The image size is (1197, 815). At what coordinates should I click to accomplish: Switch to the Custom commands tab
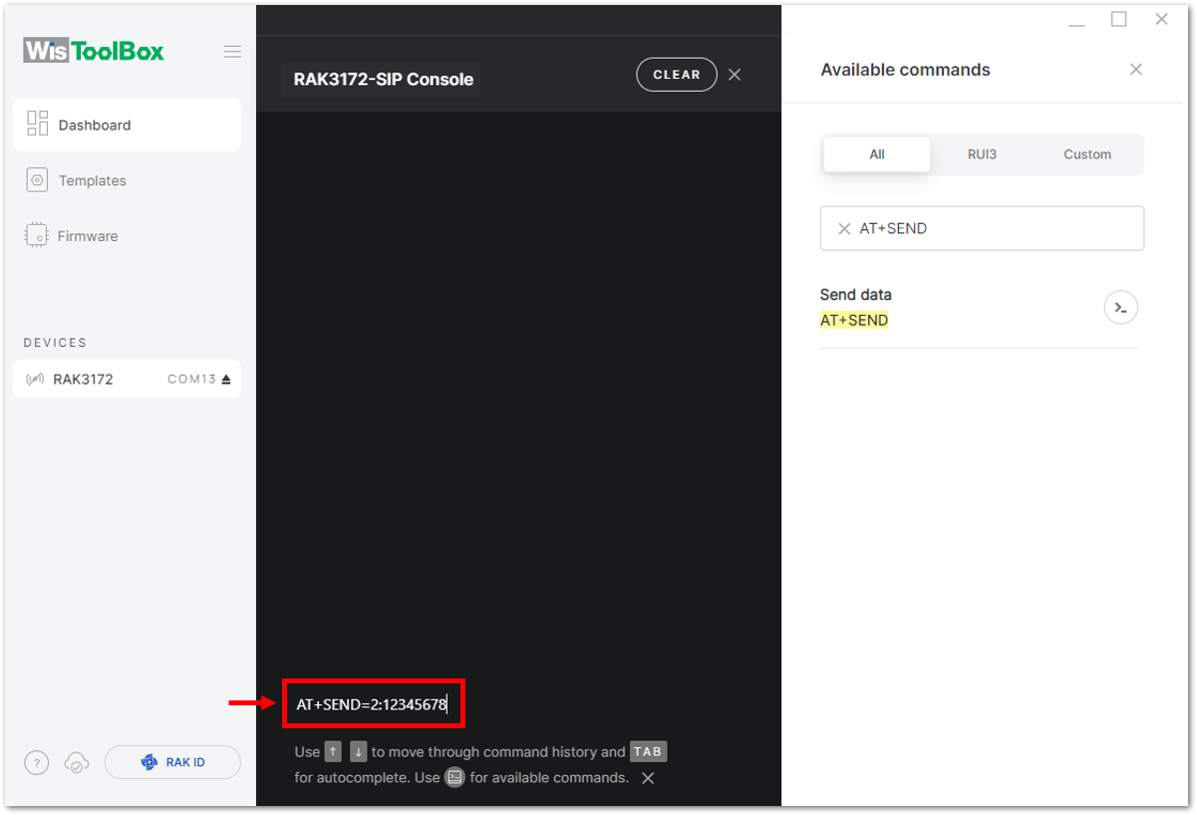tap(1087, 154)
